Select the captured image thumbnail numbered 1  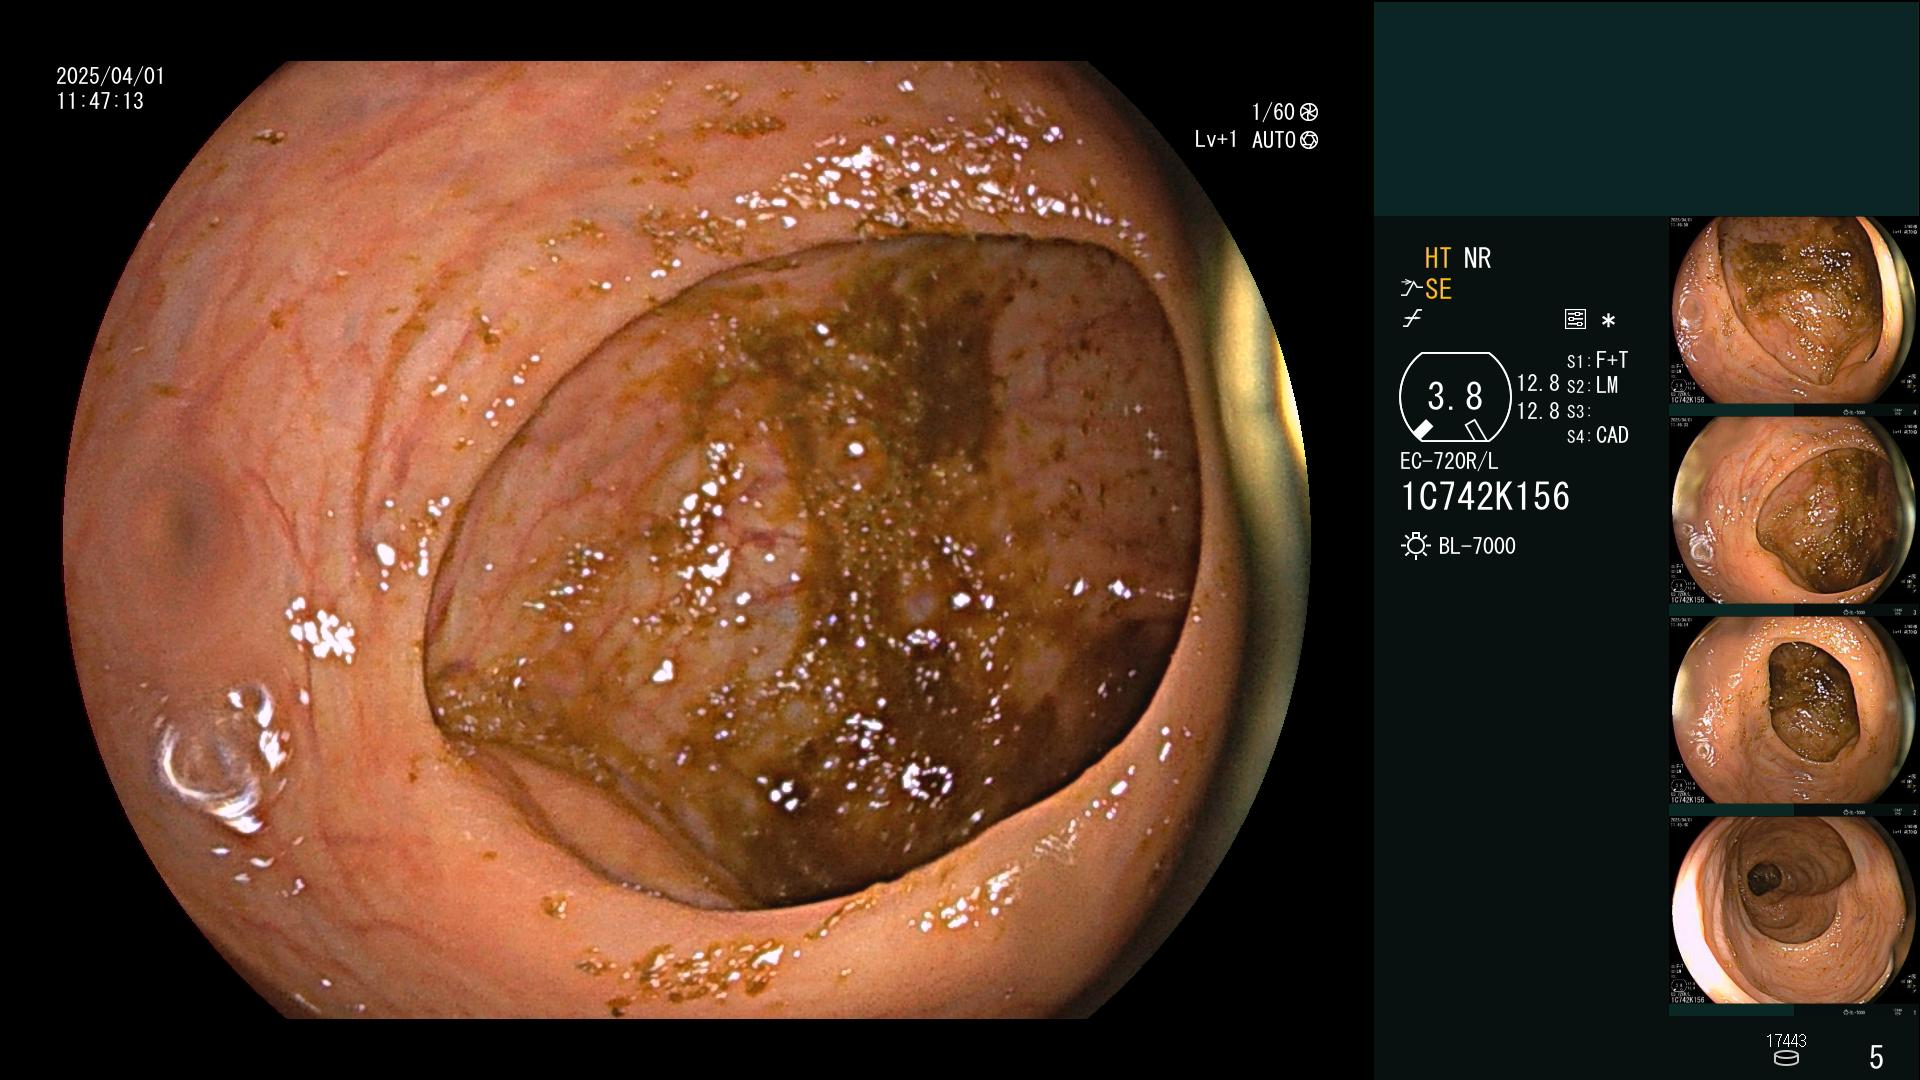(1794, 911)
